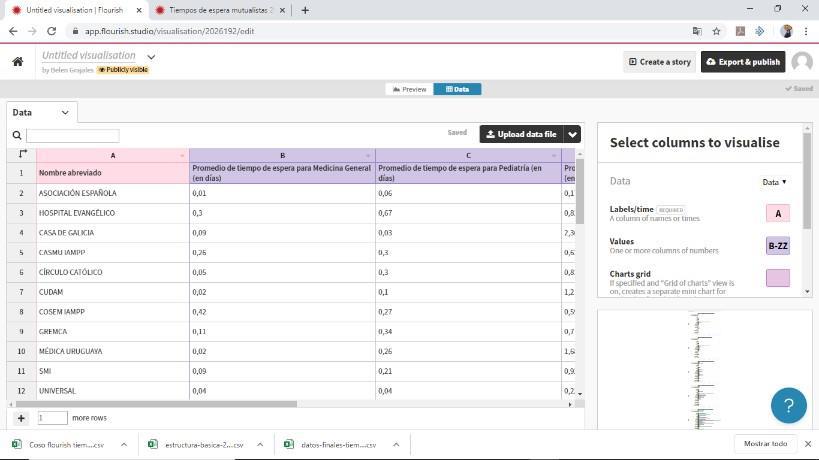
Task: Open column C header dropdown arrow
Action: (x=554, y=156)
